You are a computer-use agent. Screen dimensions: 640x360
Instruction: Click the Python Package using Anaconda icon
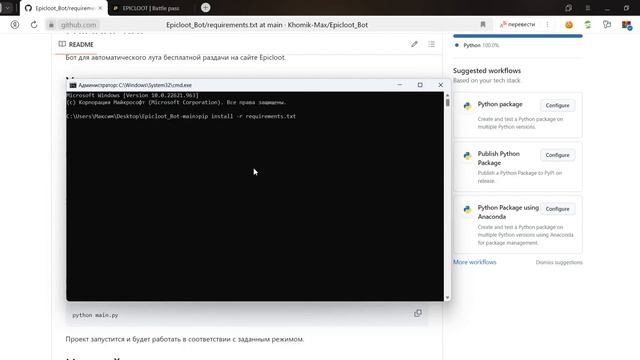467,210
